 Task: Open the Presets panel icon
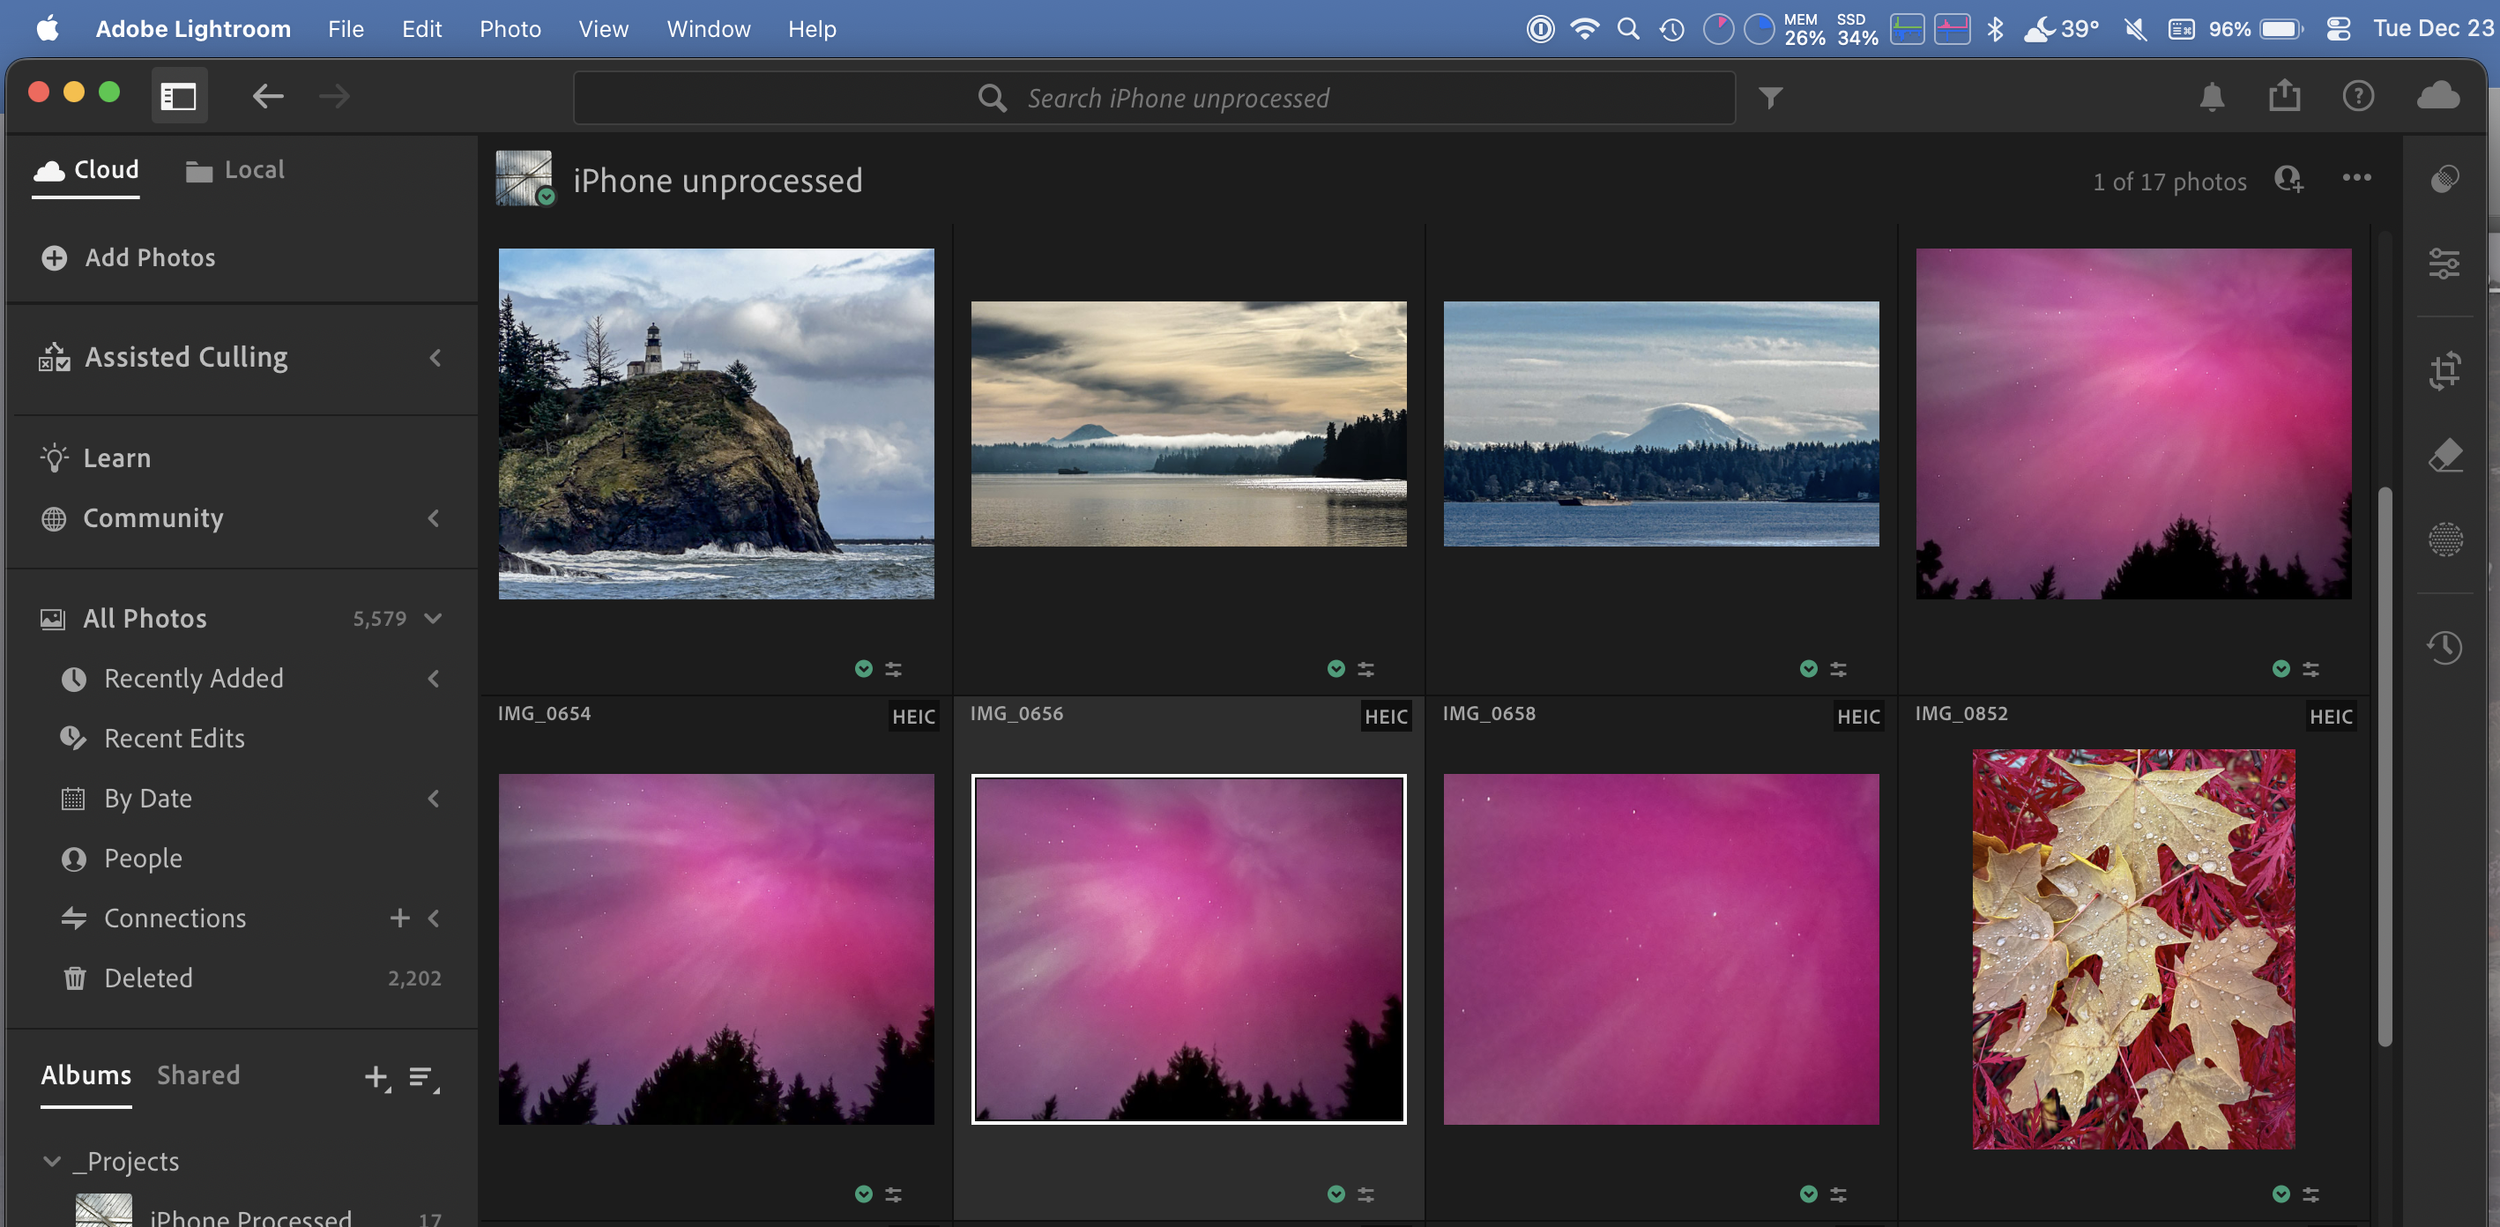point(2444,180)
